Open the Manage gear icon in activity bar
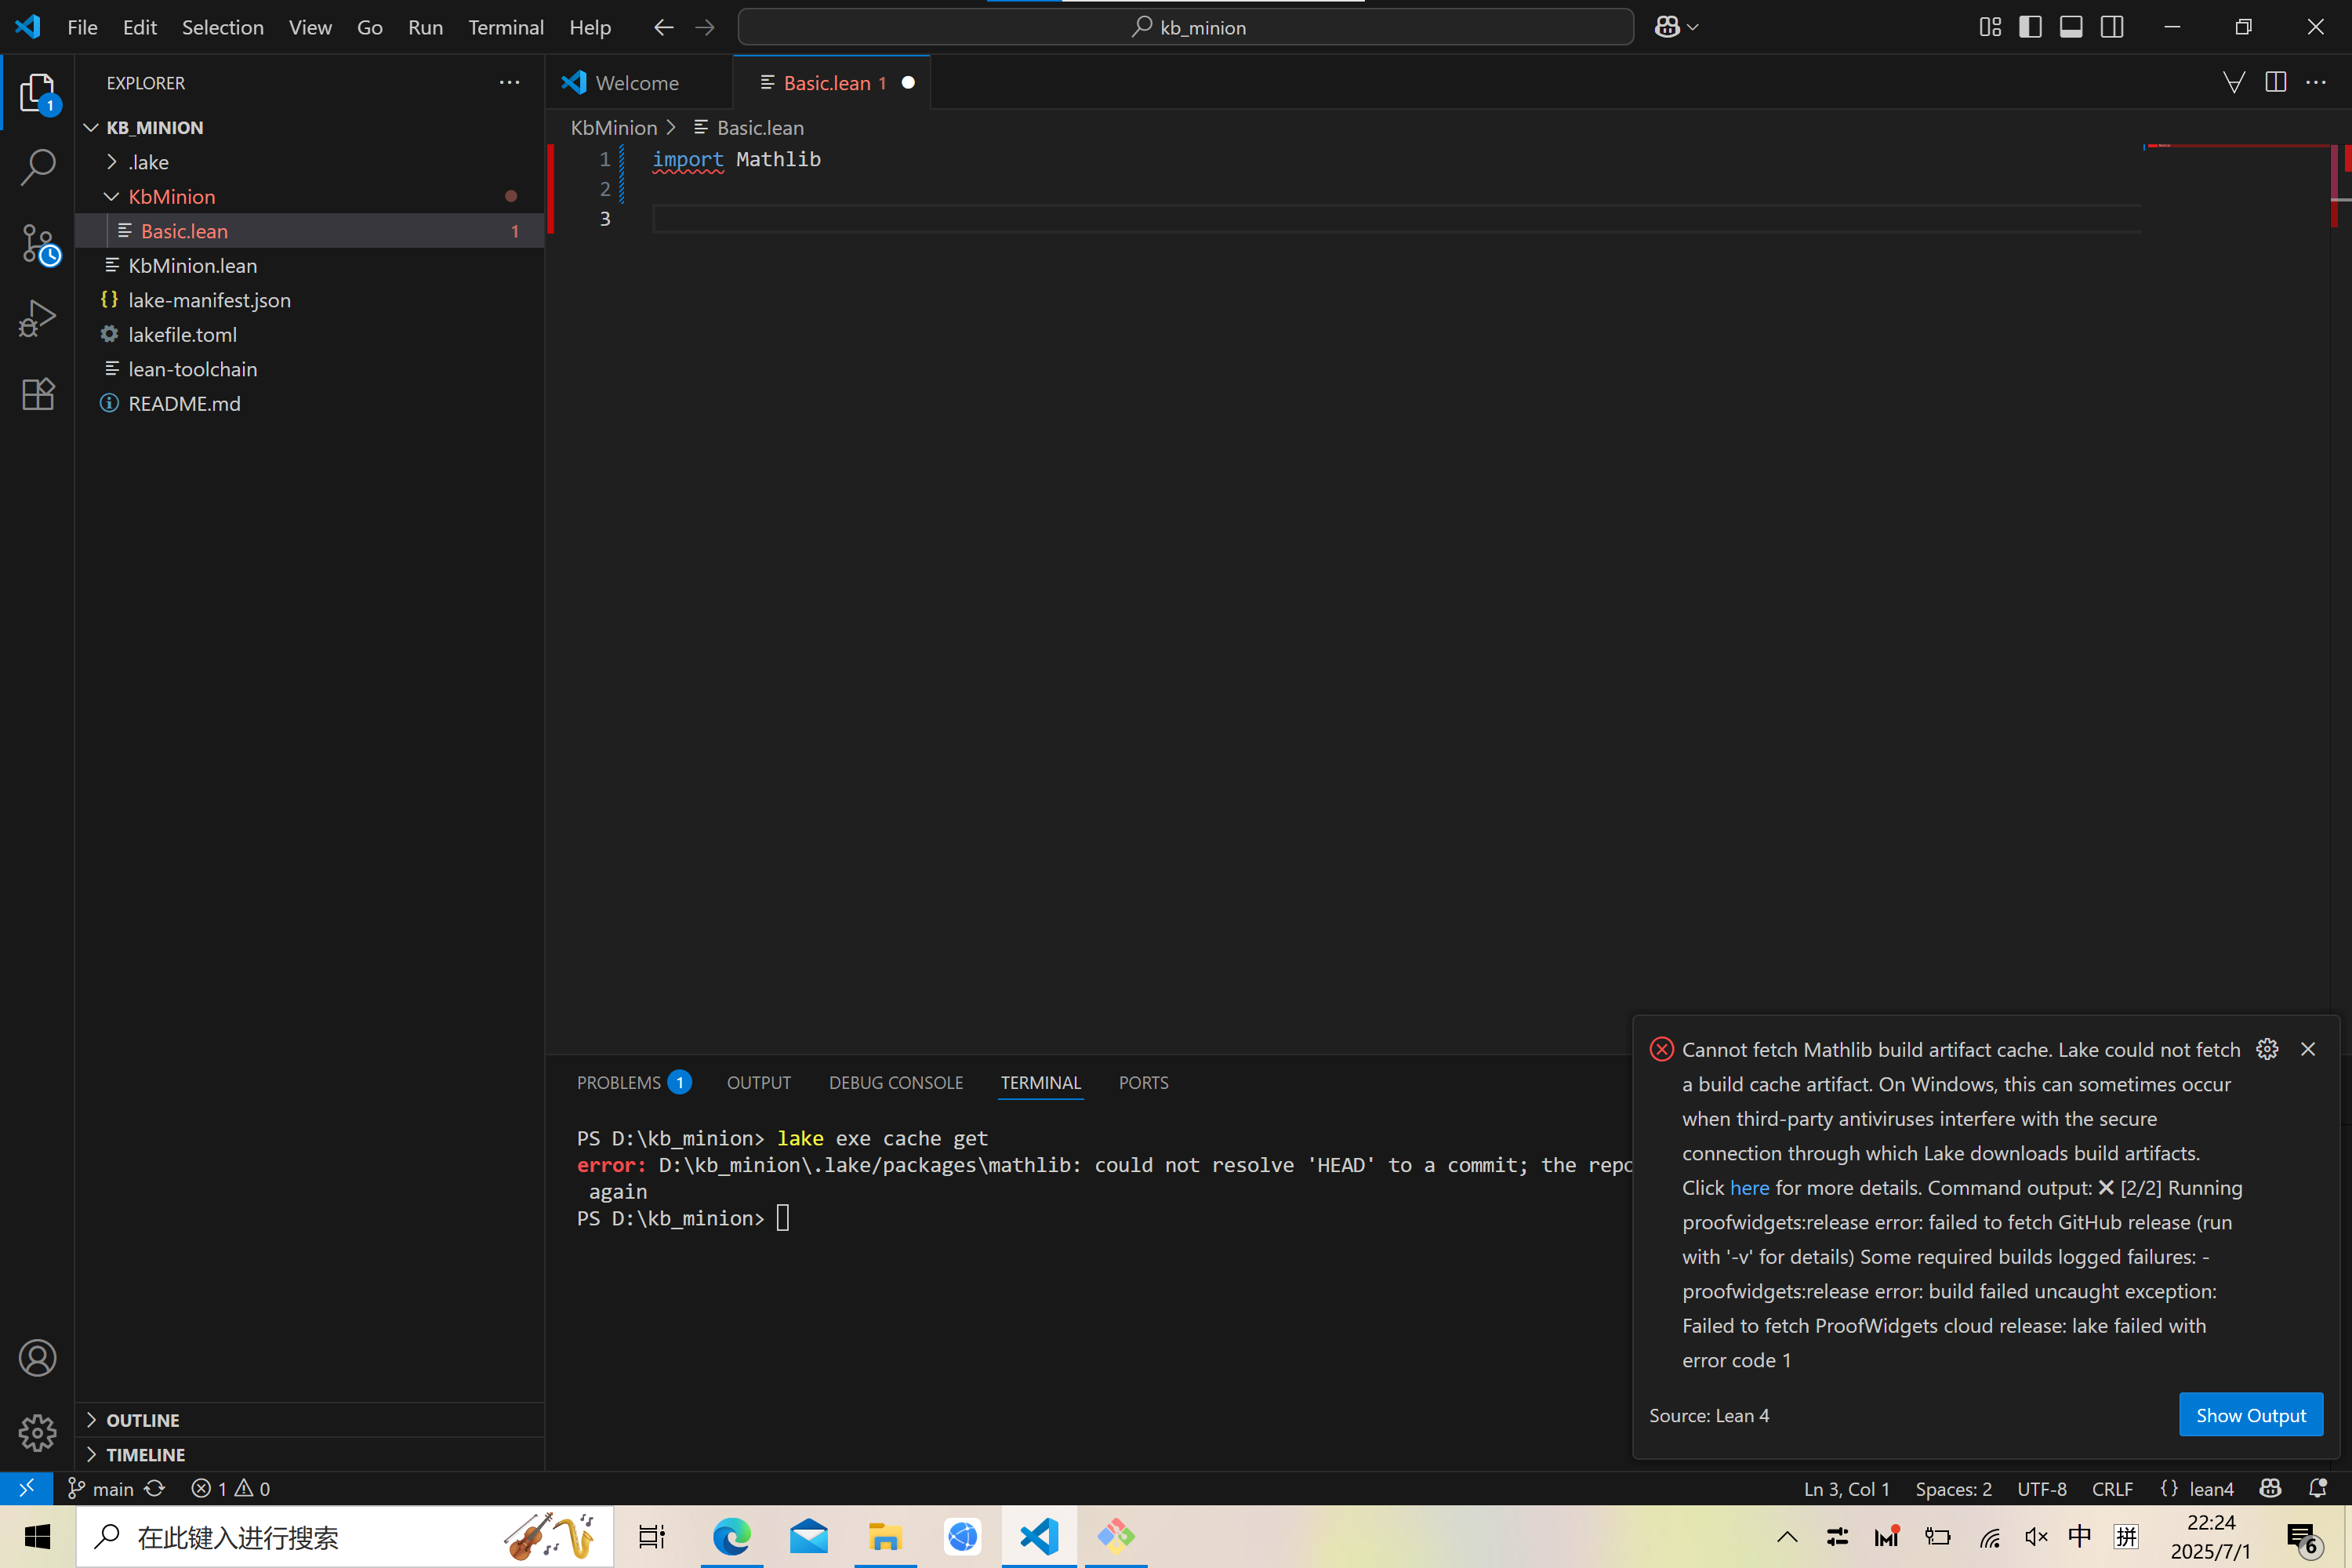The width and height of the screenshot is (2352, 1568). (37, 1432)
